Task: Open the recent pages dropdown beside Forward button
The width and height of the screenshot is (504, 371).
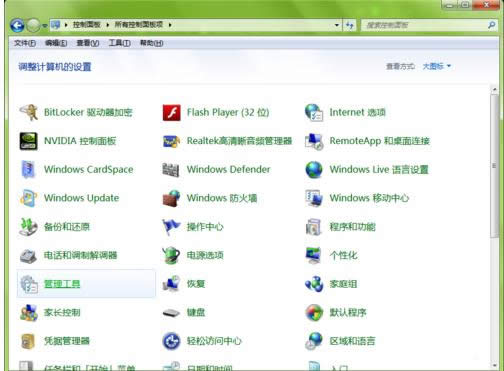Action: (x=45, y=25)
